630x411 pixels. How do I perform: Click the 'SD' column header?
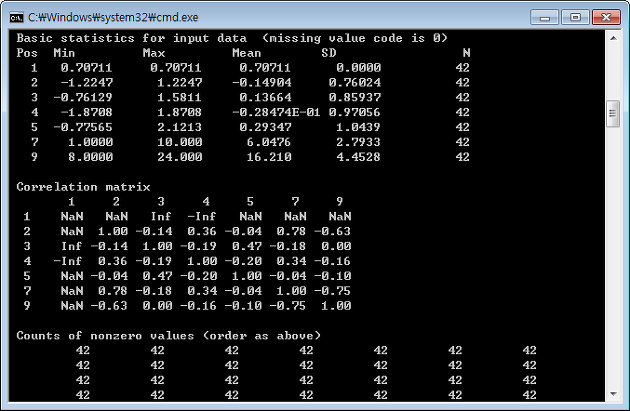click(329, 53)
